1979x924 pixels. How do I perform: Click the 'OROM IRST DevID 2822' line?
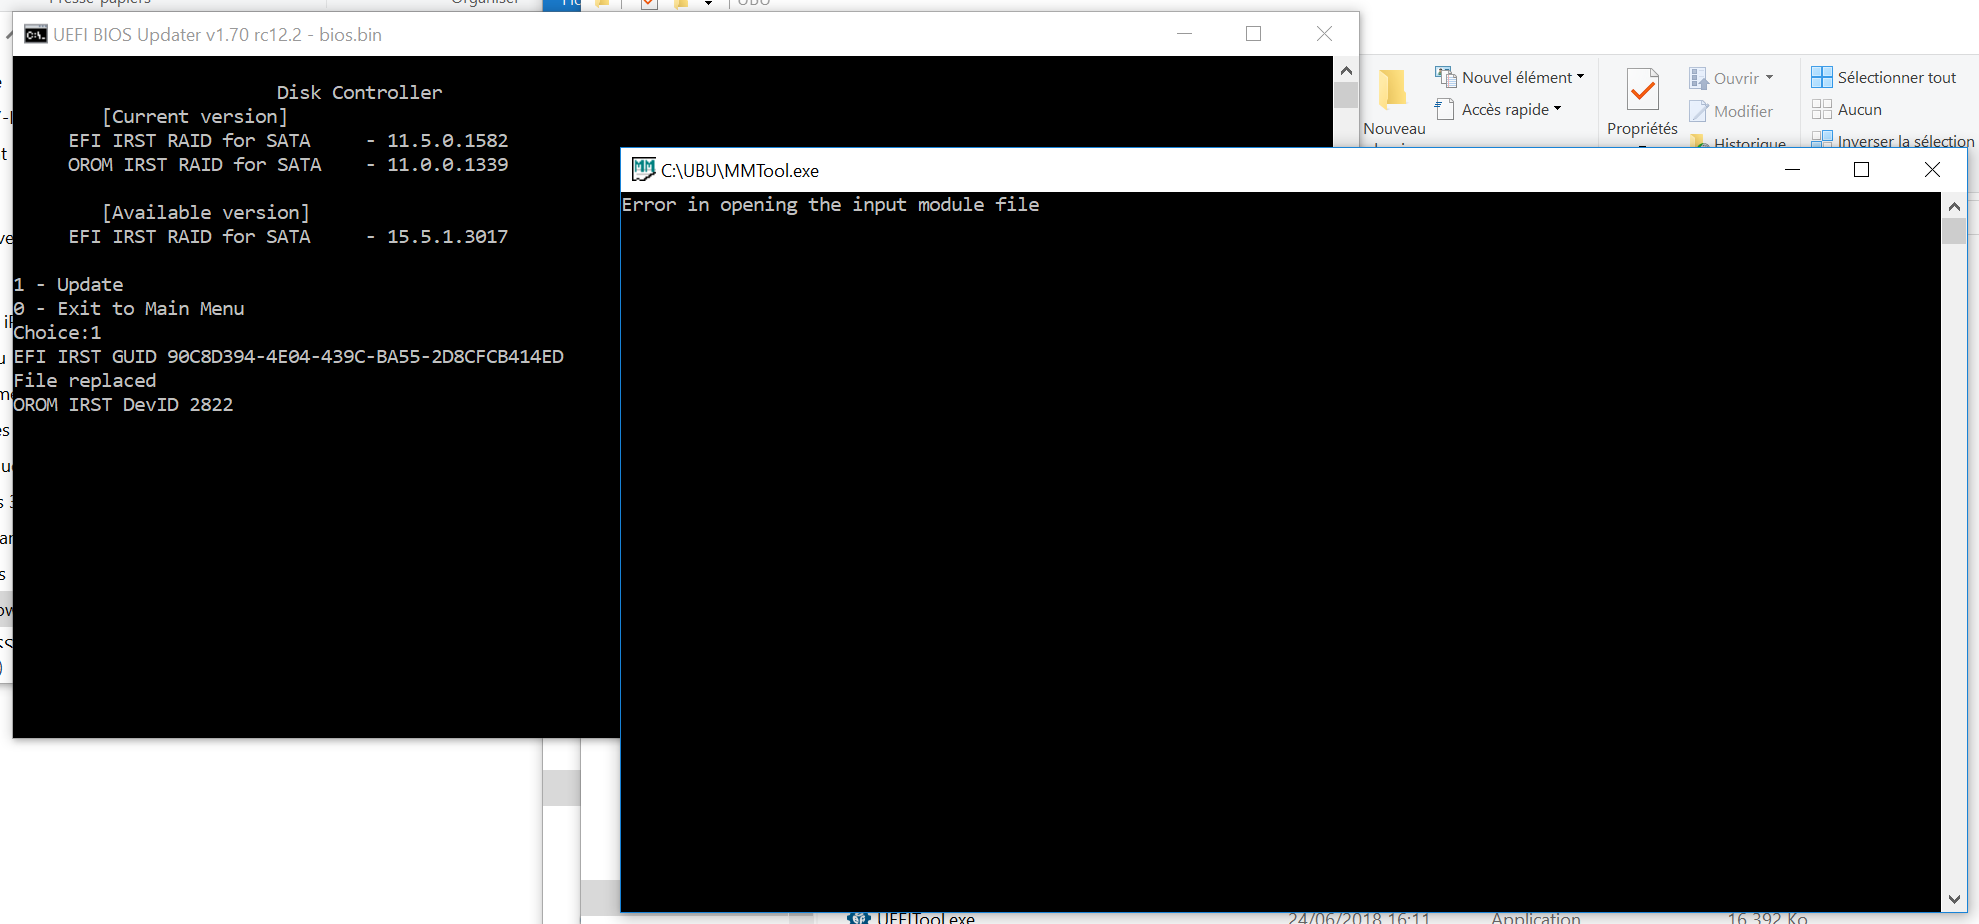[x=123, y=404]
